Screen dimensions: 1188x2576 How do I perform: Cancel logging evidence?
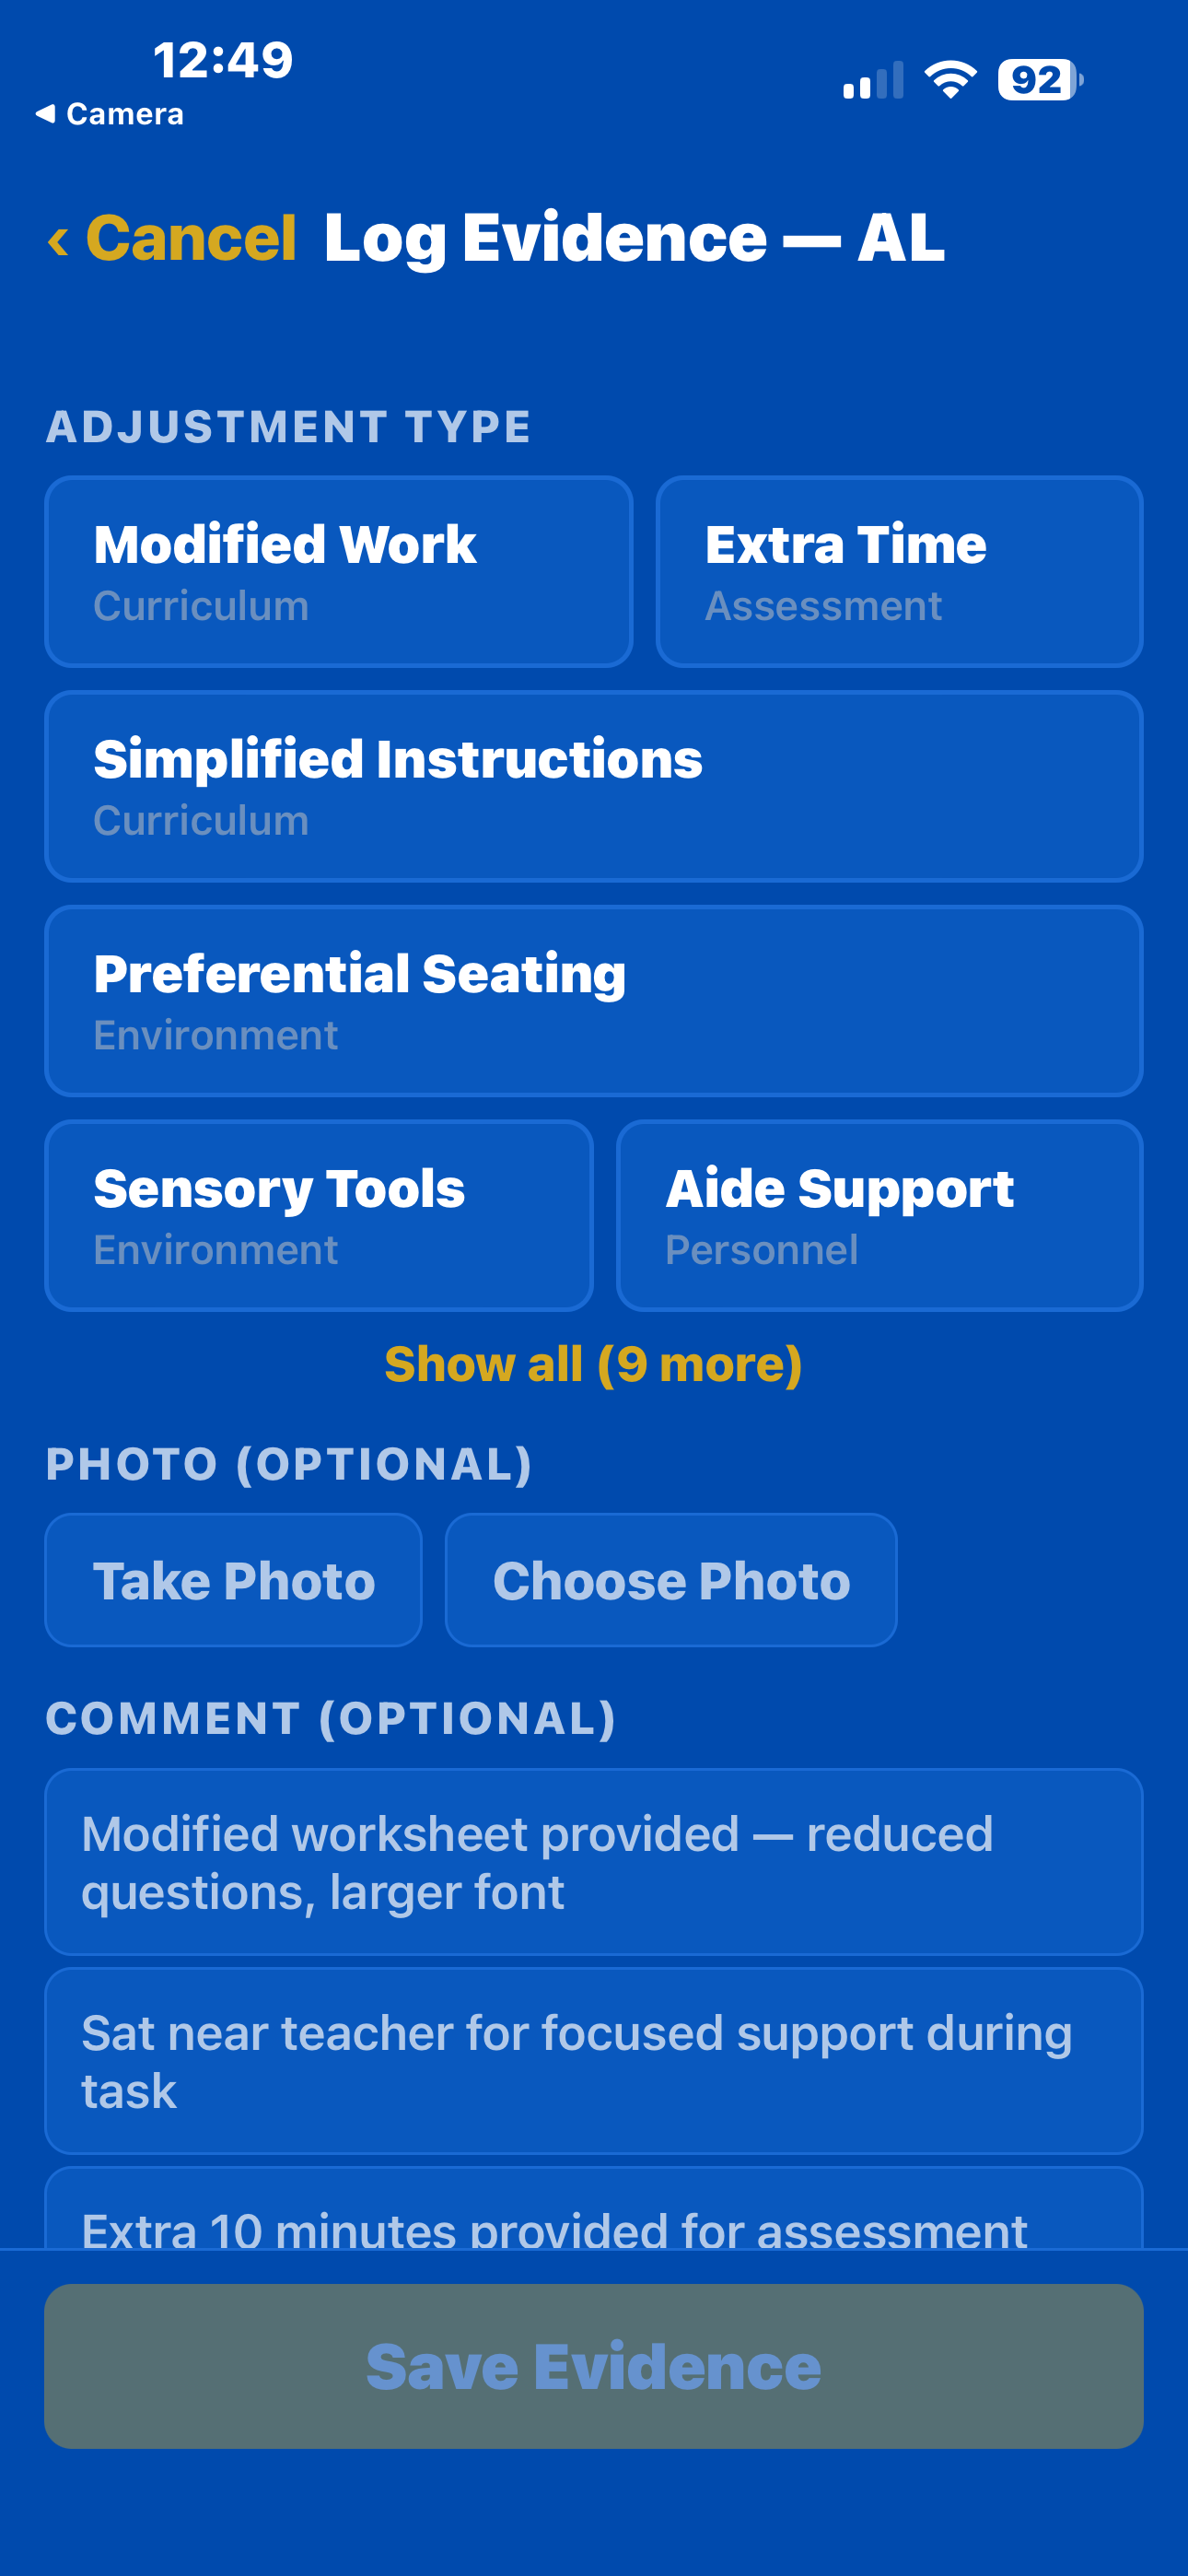click(190, 238)
